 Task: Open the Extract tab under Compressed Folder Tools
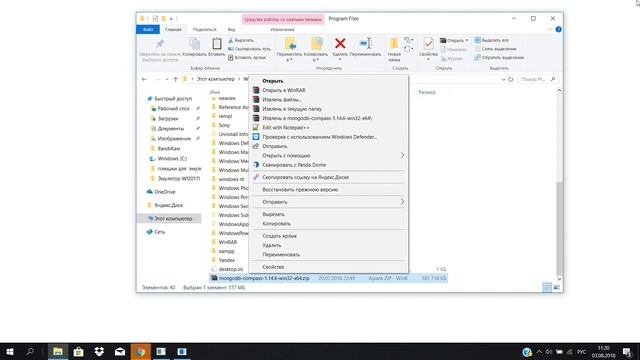coord(282,29)
